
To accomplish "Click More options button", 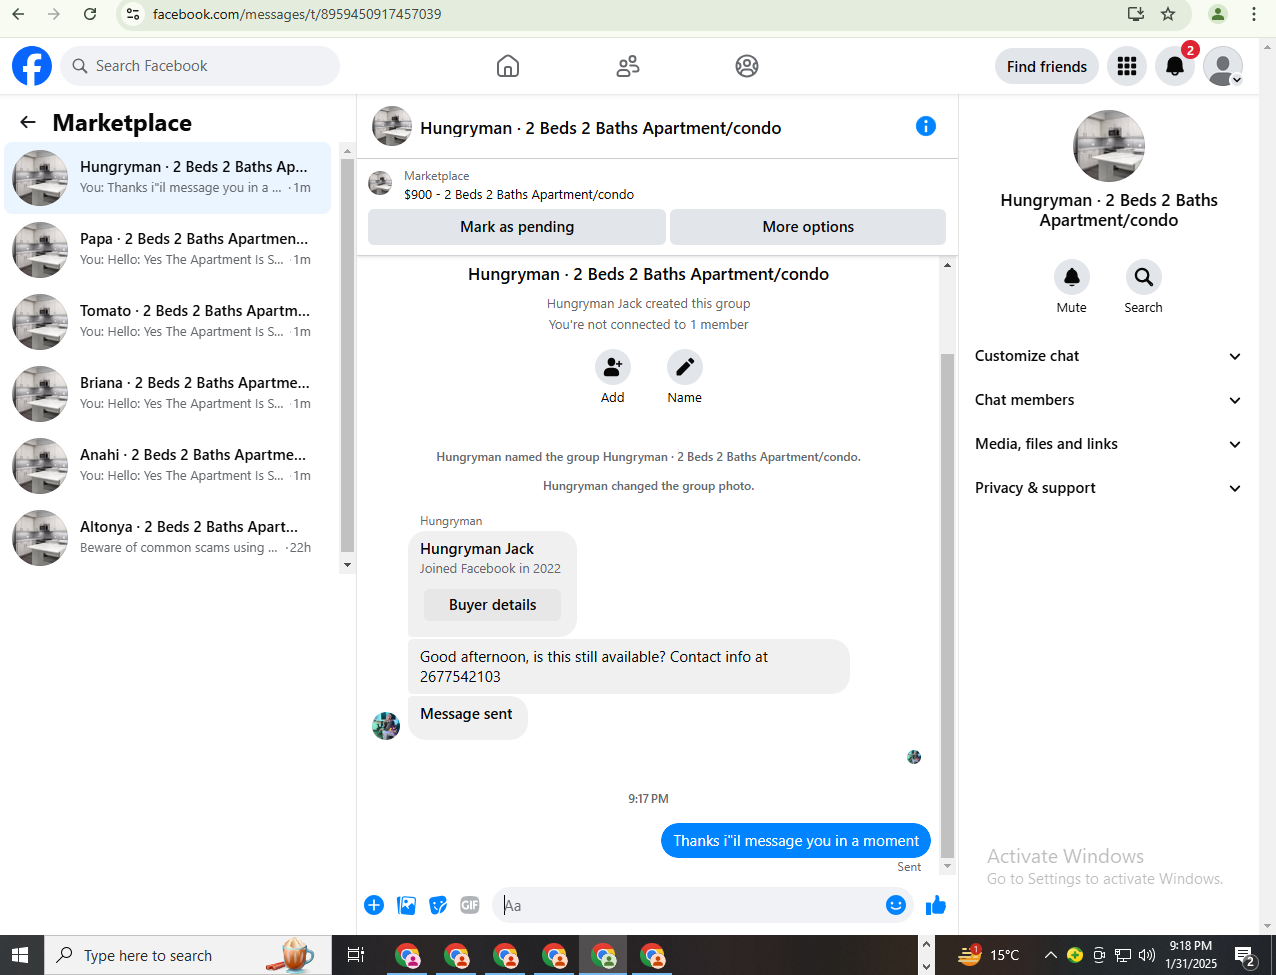I will tap(808, 227).
